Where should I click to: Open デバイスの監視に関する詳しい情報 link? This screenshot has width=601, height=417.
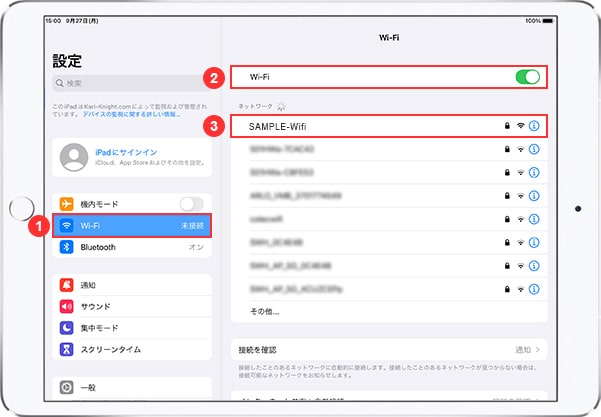[x=131, y=115]
